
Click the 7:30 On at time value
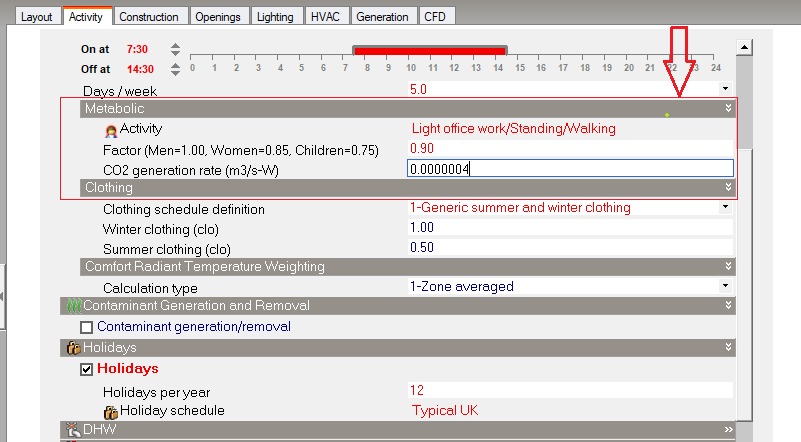click(x=137, y=49)
